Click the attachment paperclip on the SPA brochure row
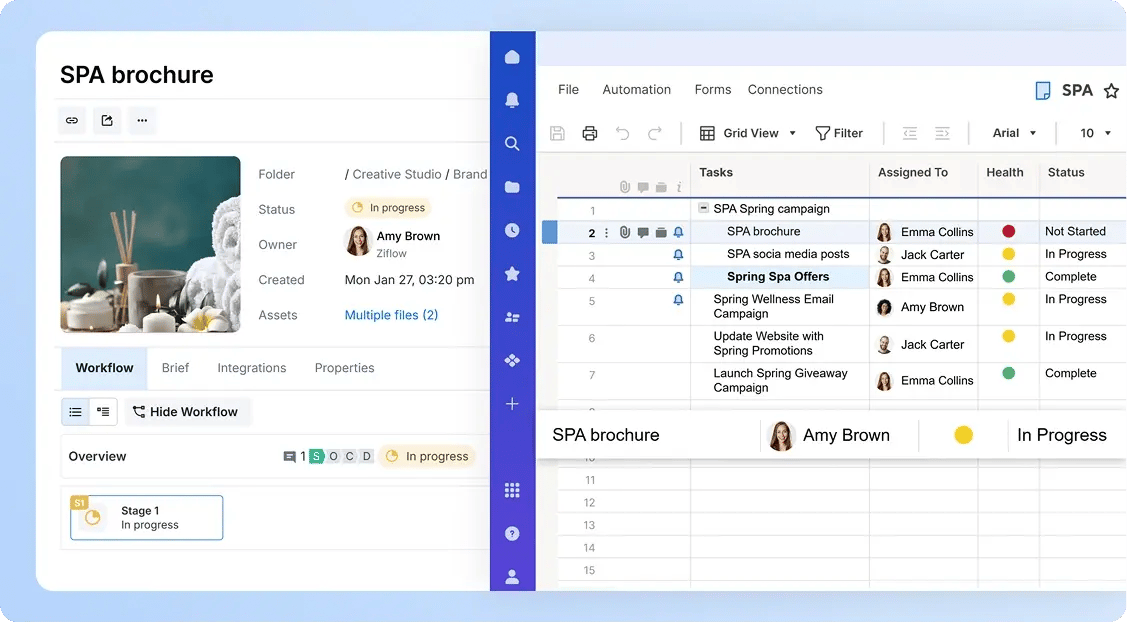Image resolution: width=1127 pixels, height=623 pixels. [623, 231]
